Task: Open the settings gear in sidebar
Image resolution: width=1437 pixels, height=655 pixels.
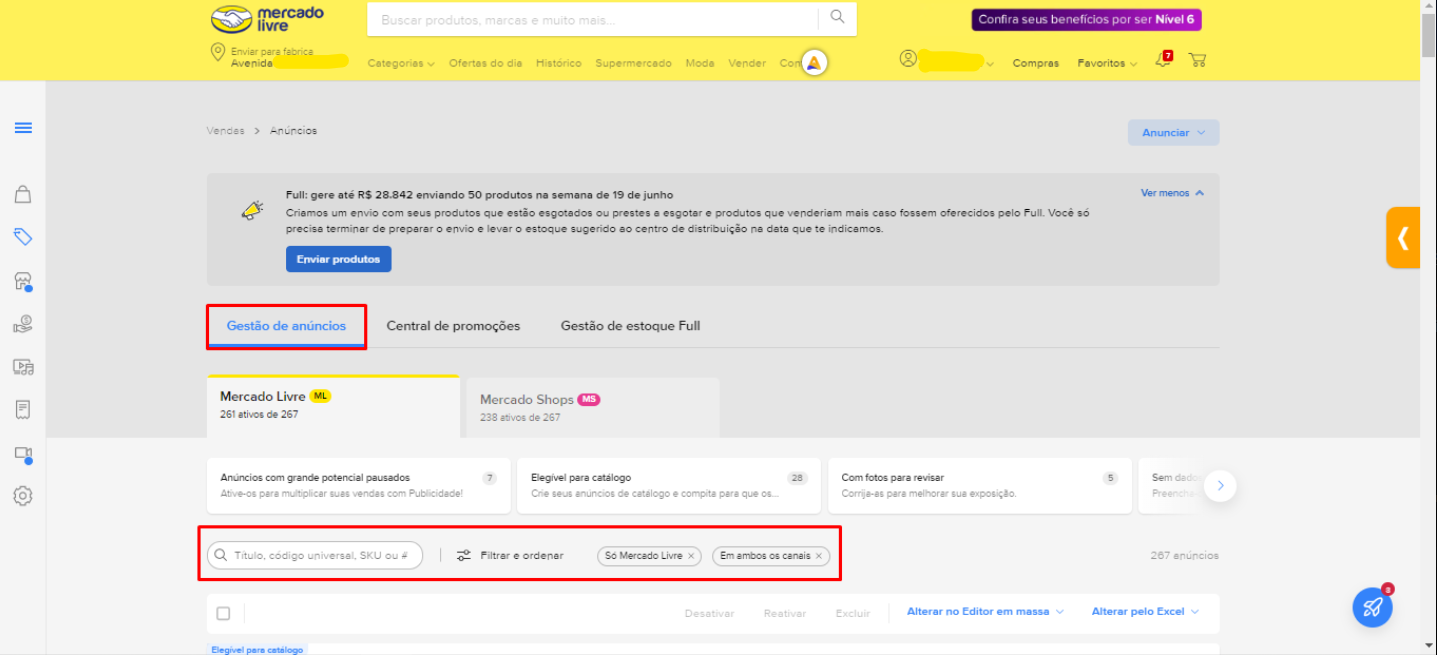Action: pos(22,495)
